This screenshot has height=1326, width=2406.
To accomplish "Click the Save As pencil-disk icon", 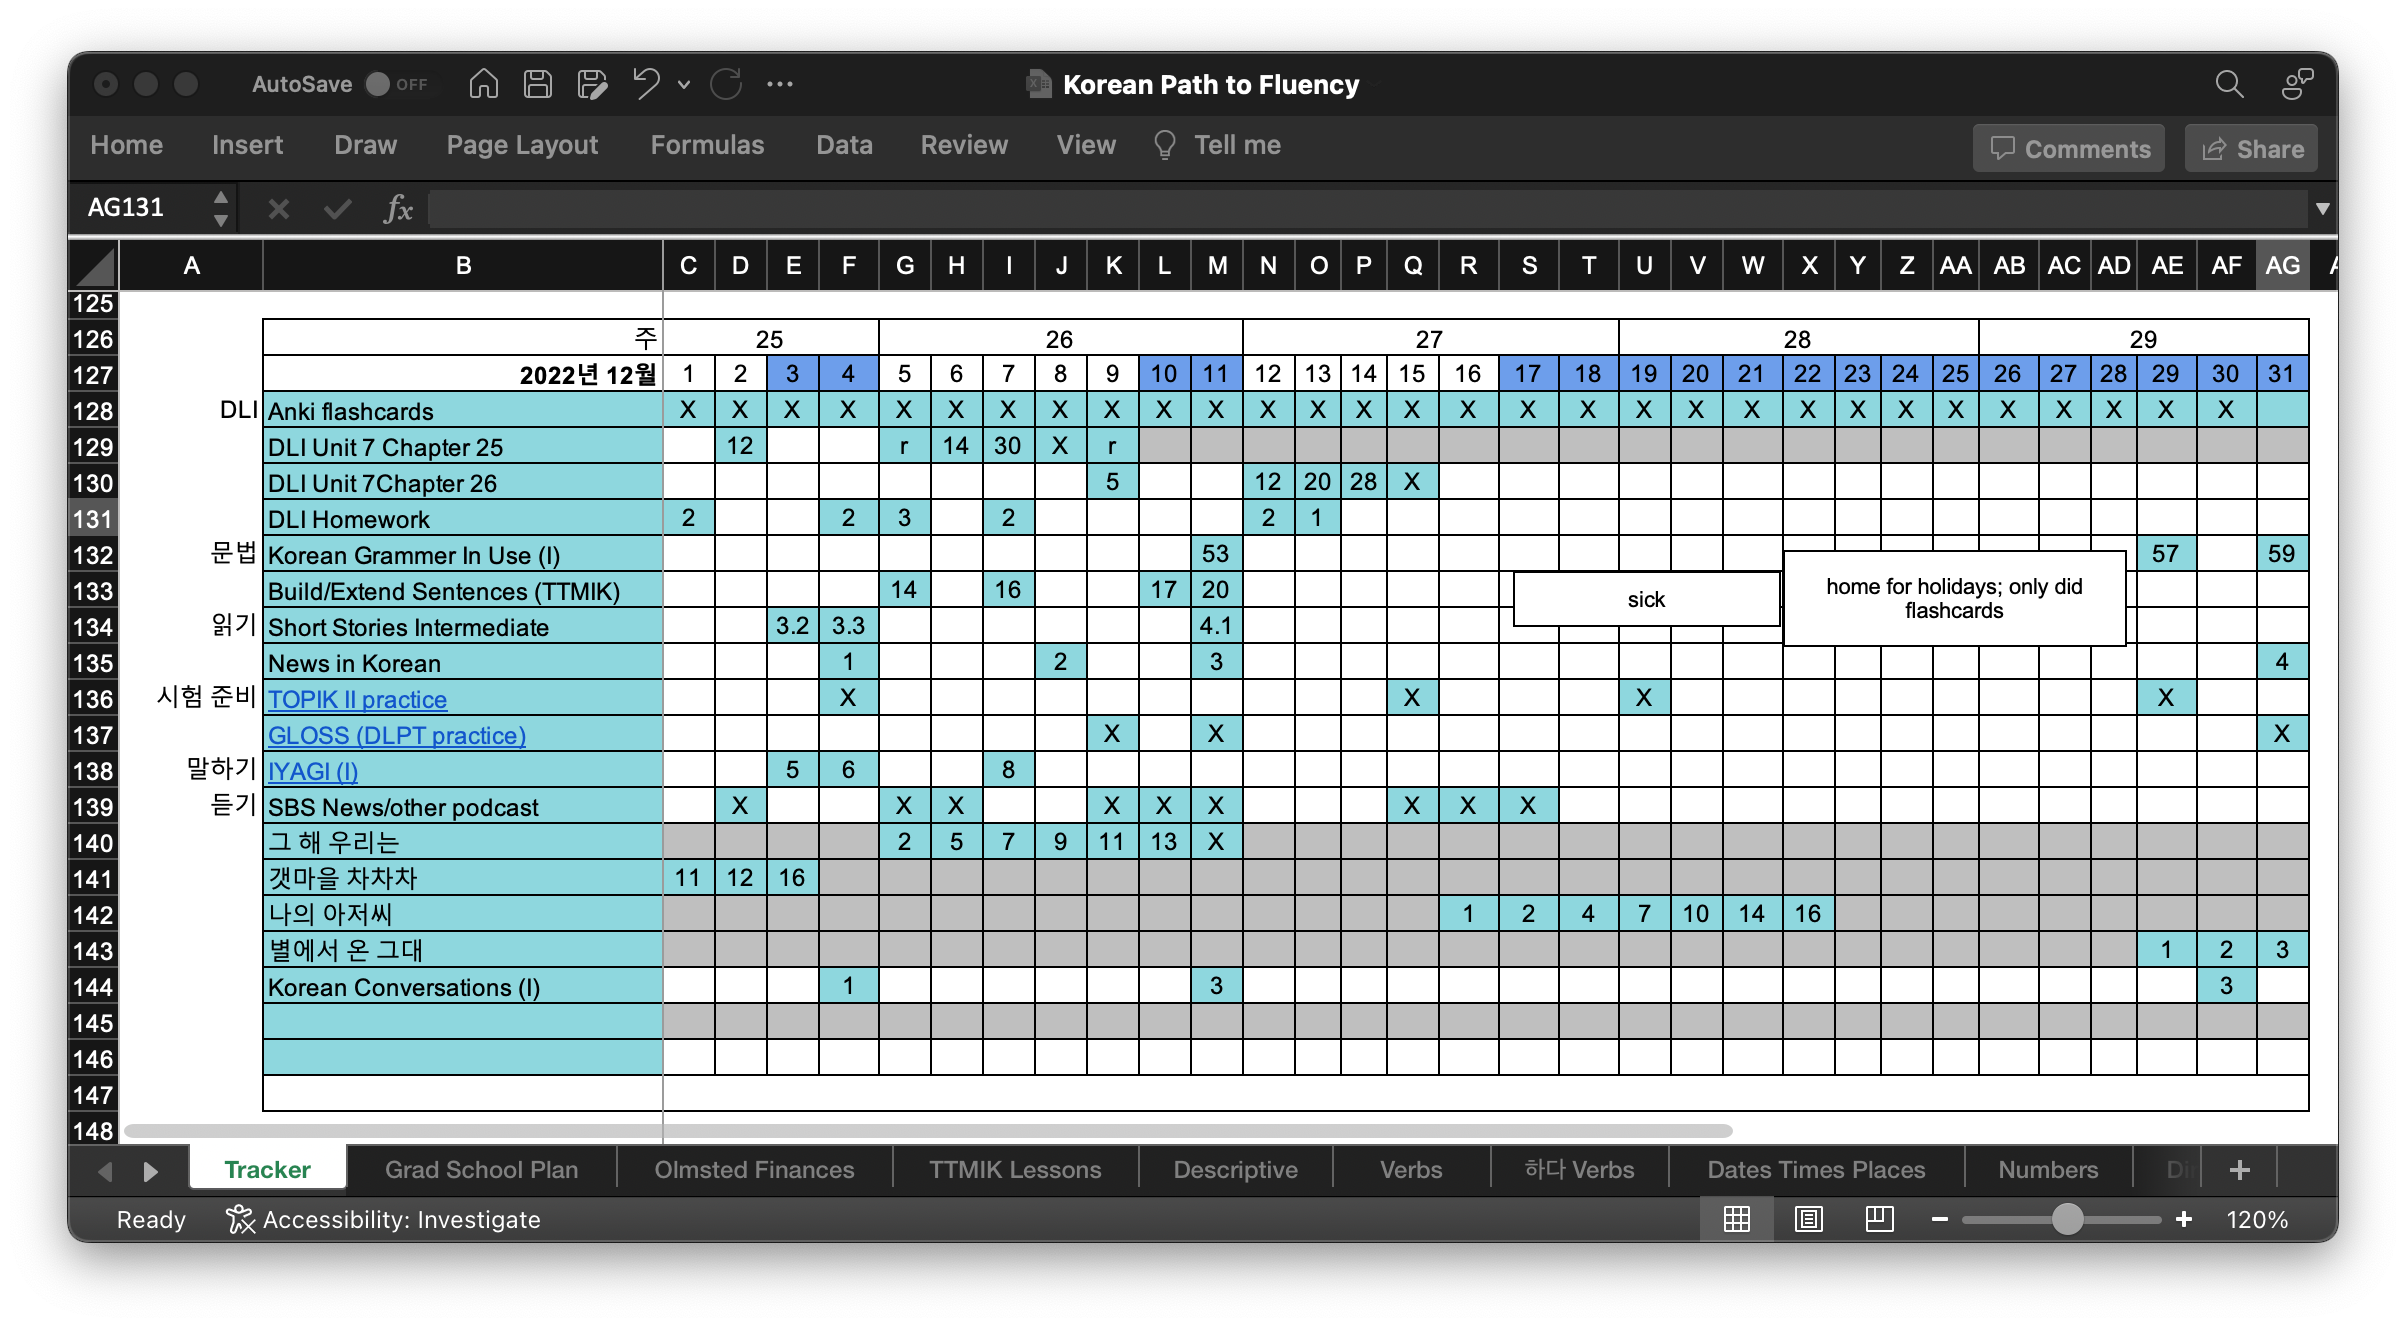I will (592, 84).
